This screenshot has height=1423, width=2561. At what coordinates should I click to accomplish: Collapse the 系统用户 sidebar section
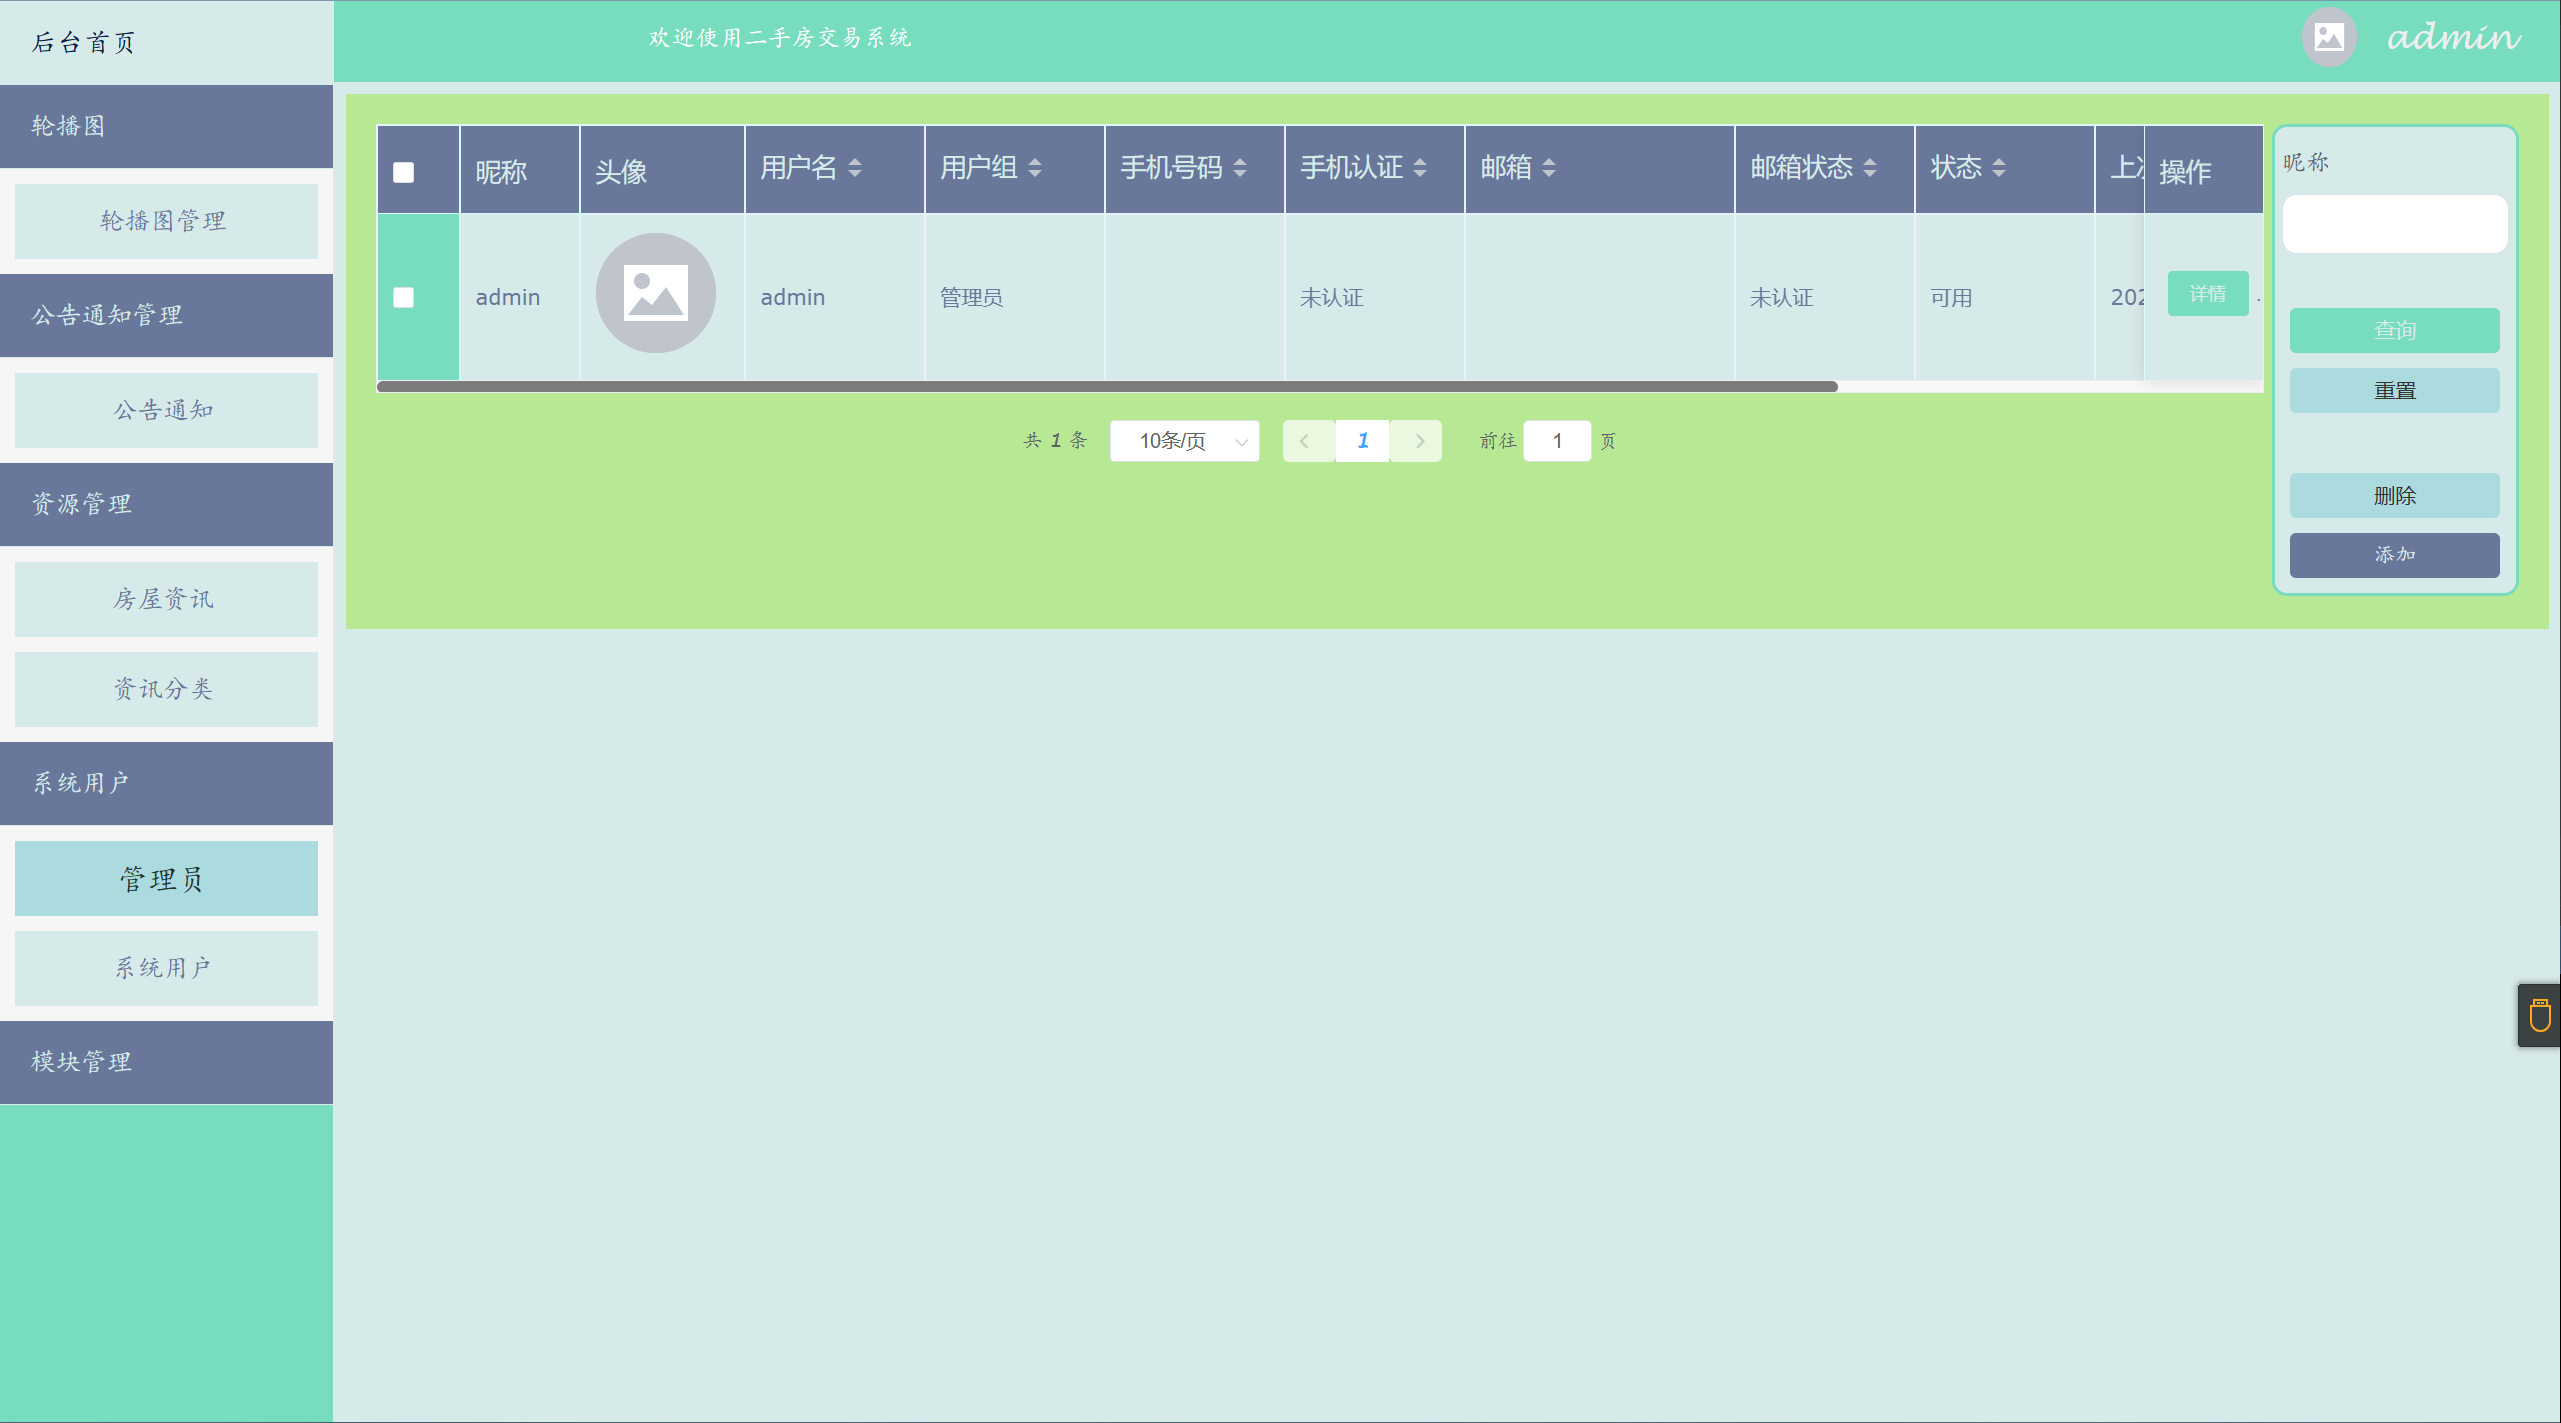coord(166,783)
